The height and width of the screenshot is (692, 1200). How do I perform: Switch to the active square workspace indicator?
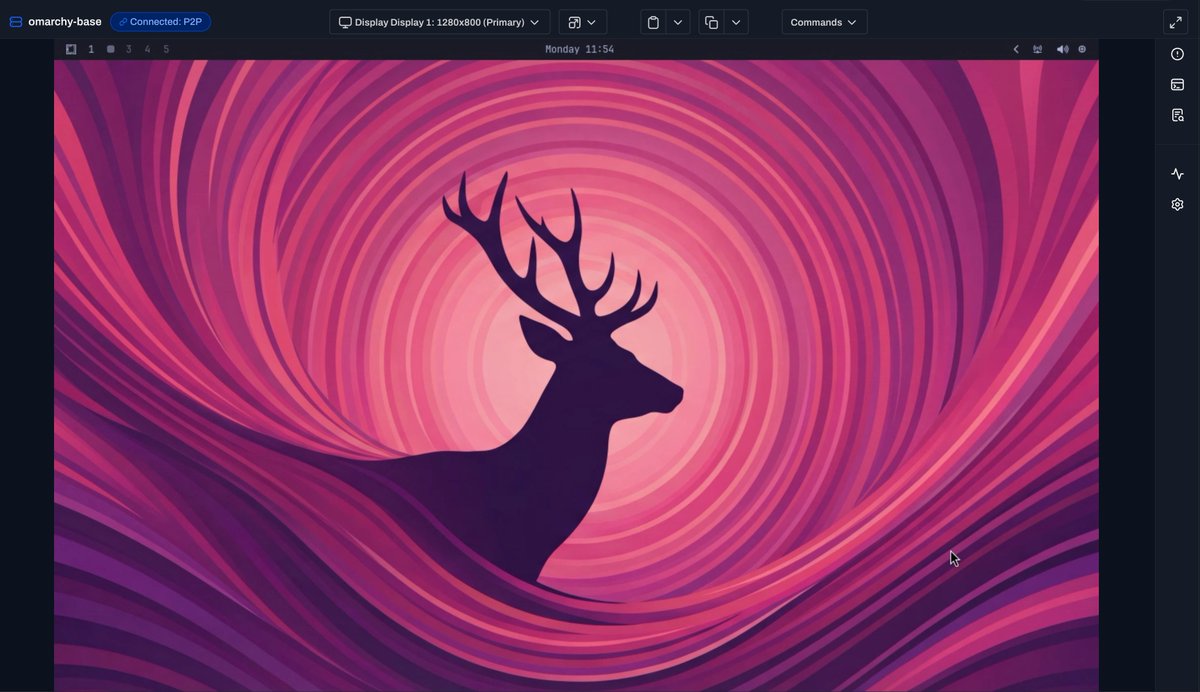click(x=110, y=49)
